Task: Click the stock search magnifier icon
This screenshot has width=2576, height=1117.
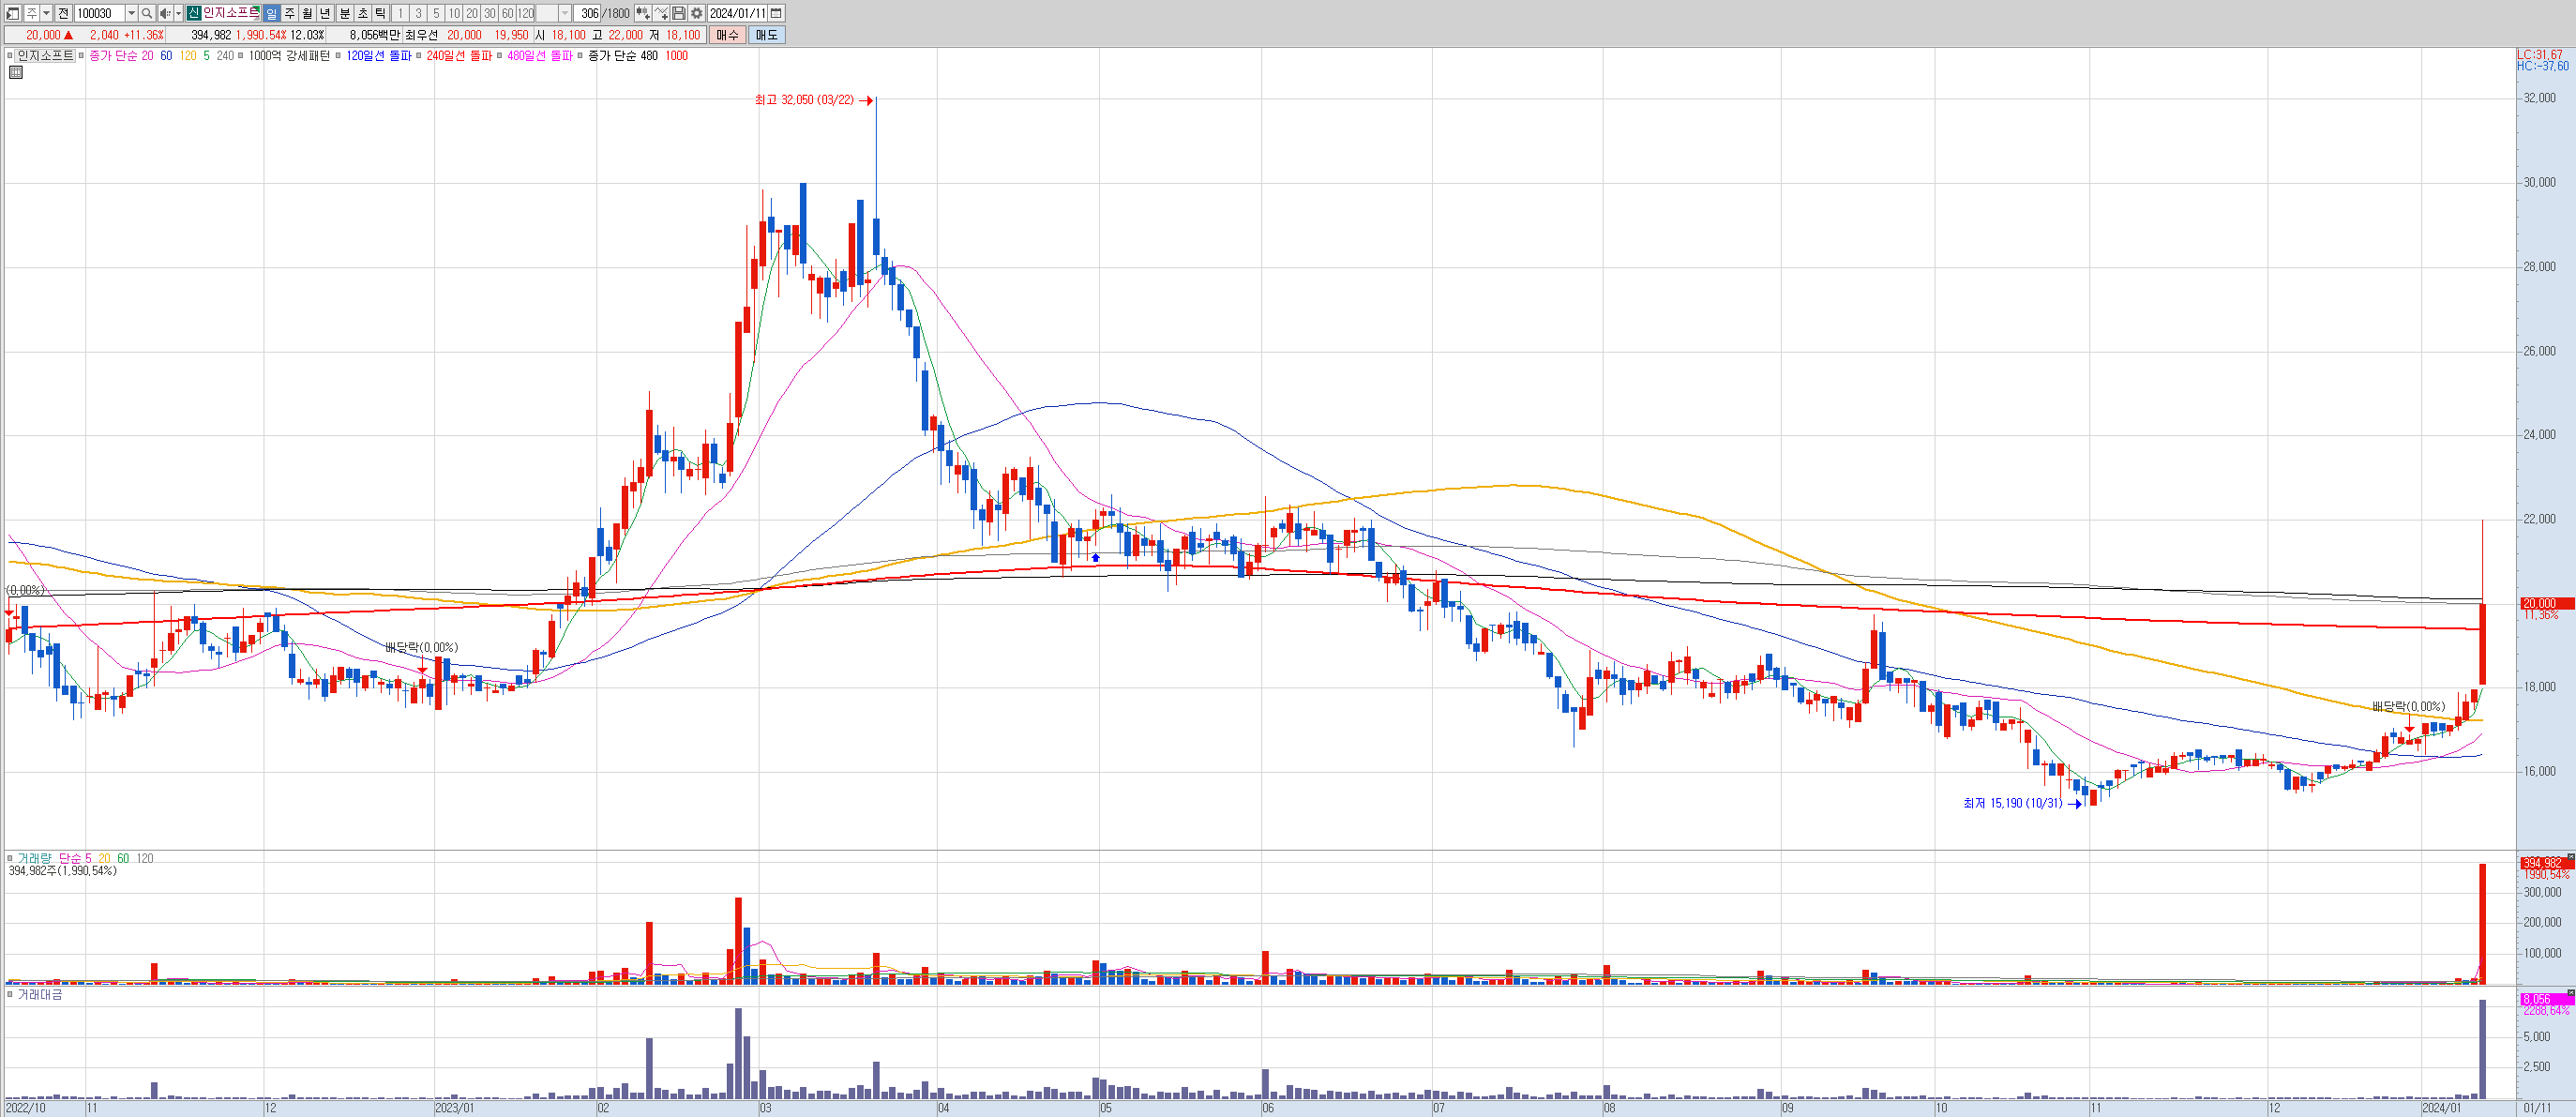Action: tap(147, 13)
